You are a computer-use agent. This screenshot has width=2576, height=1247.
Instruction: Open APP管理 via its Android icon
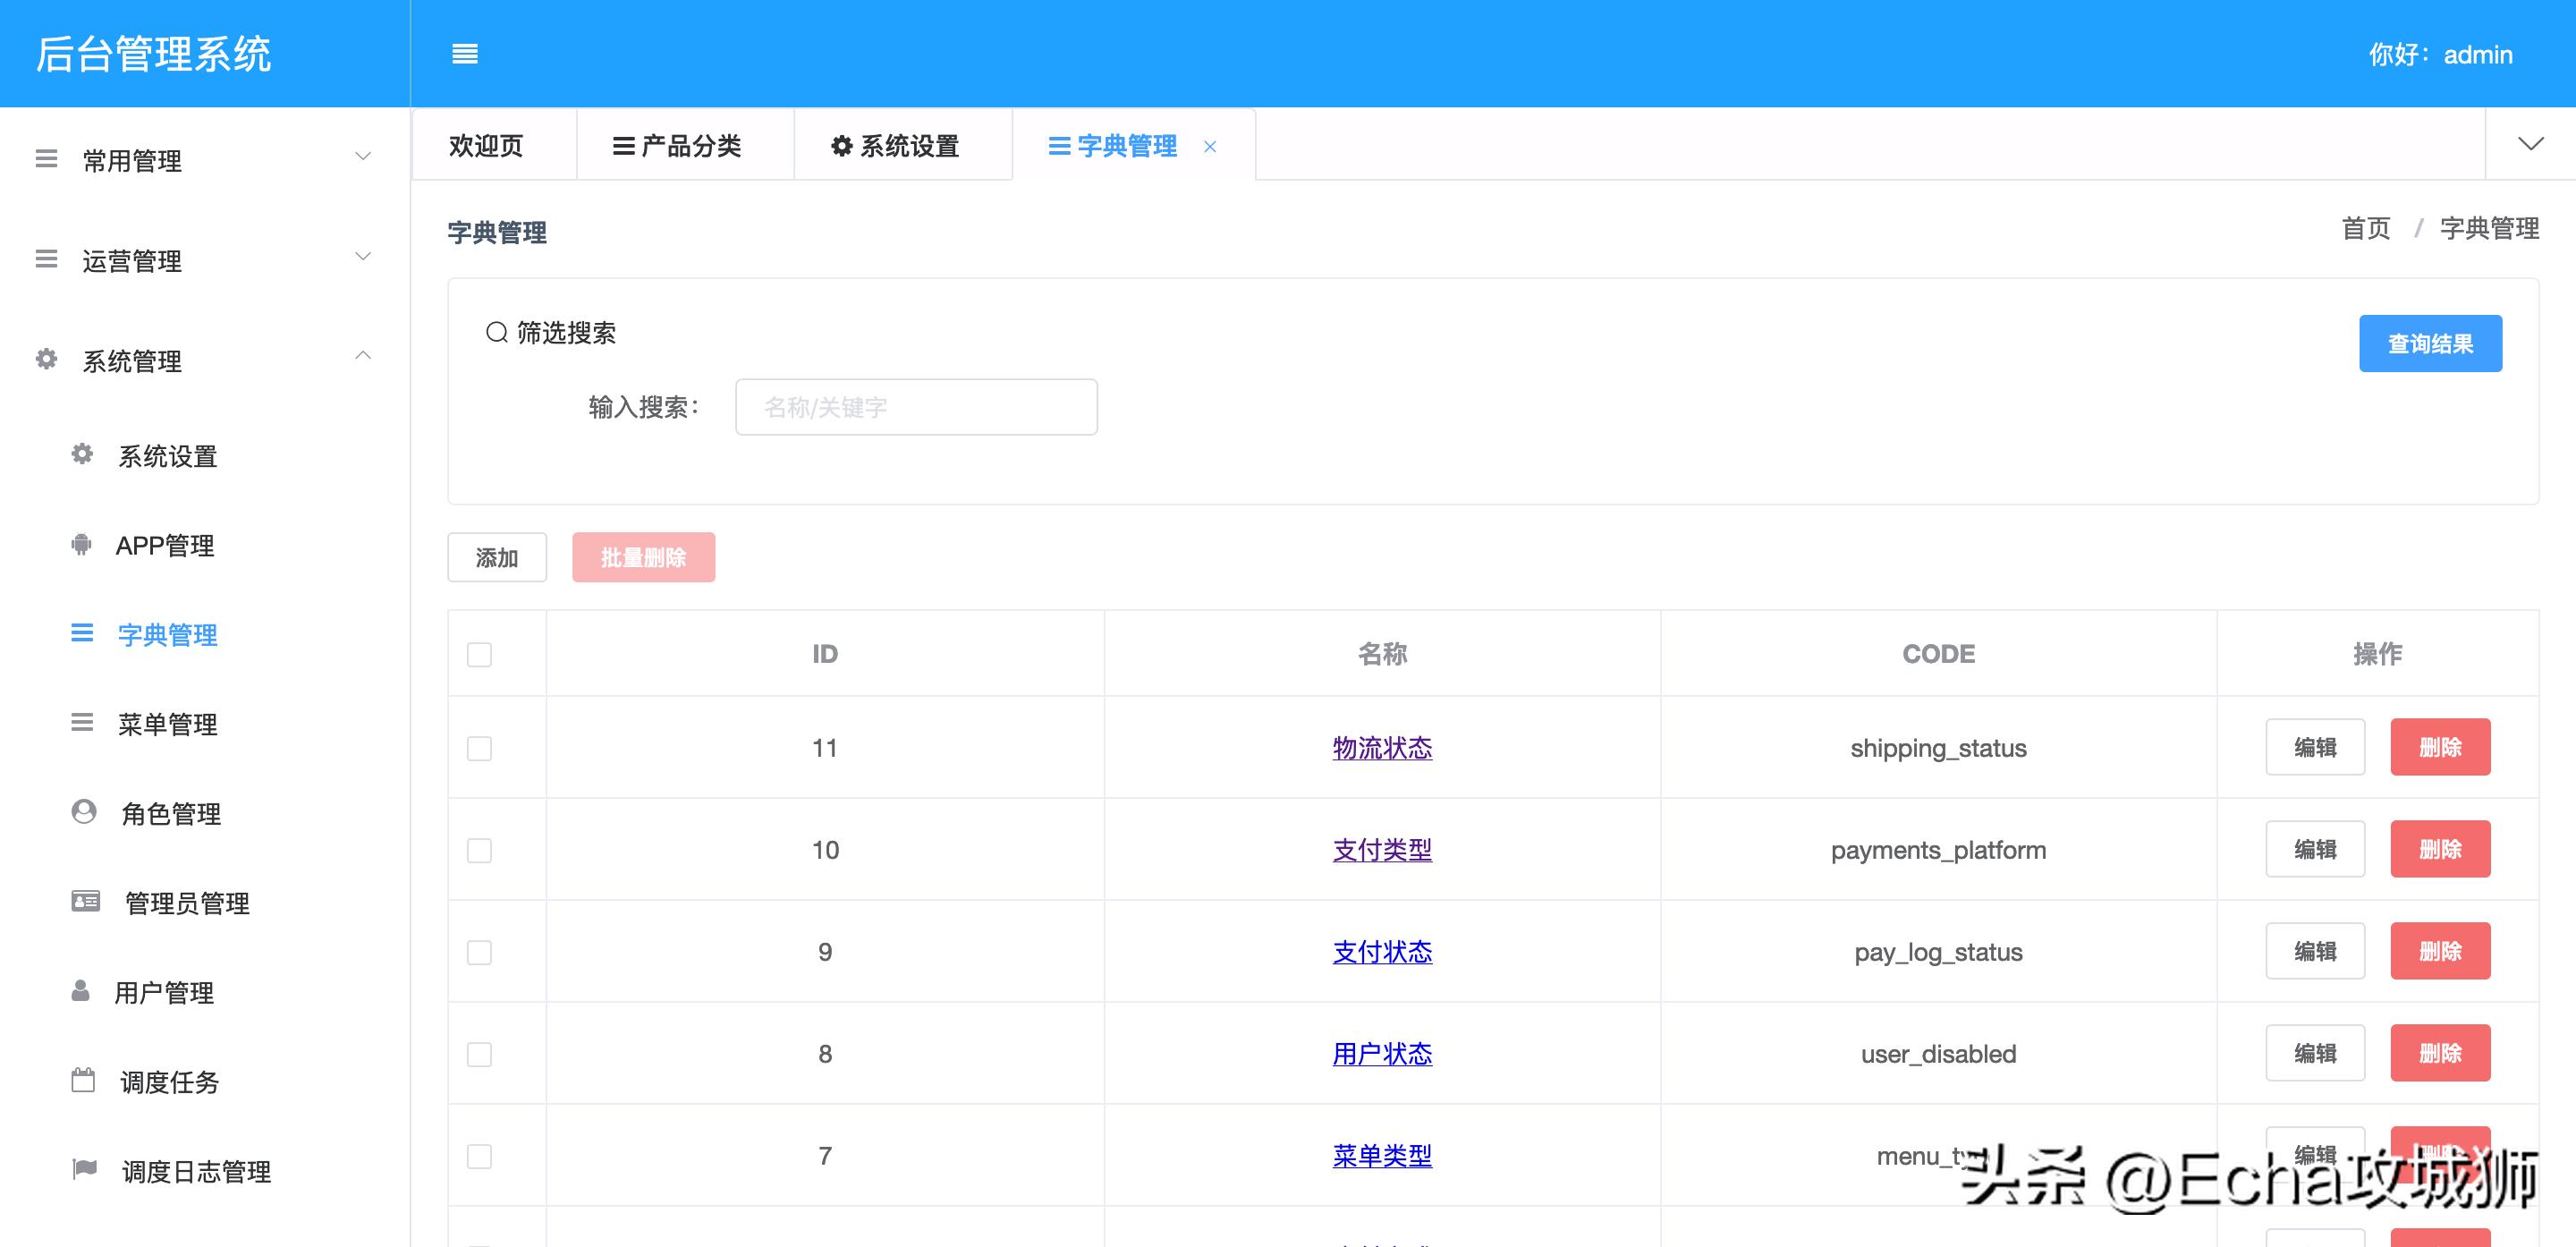(81, 545)
